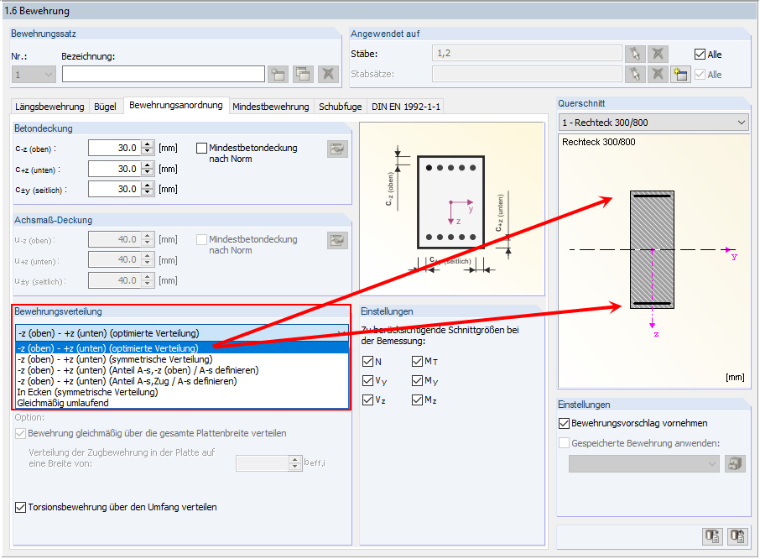Select In Ecken (symmetrische Verteilung) option
This screenshot has width=760, height=559.
coord(182,392)
